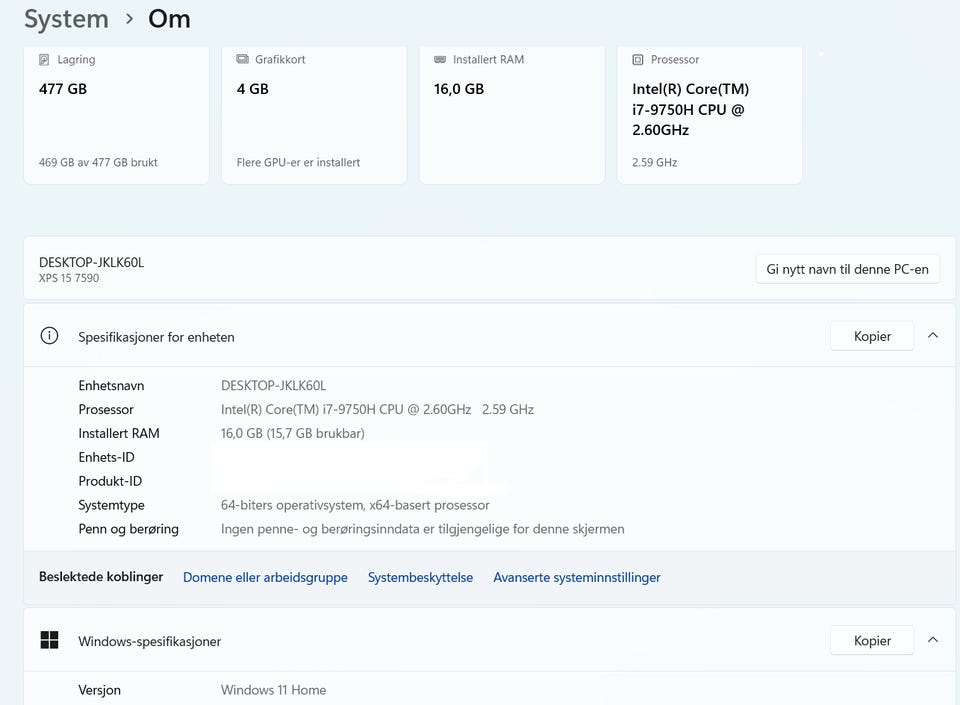This screenshot has width=960, height=705.
Task: Open the Systembeskyttelse link
Action: [420, 577]
